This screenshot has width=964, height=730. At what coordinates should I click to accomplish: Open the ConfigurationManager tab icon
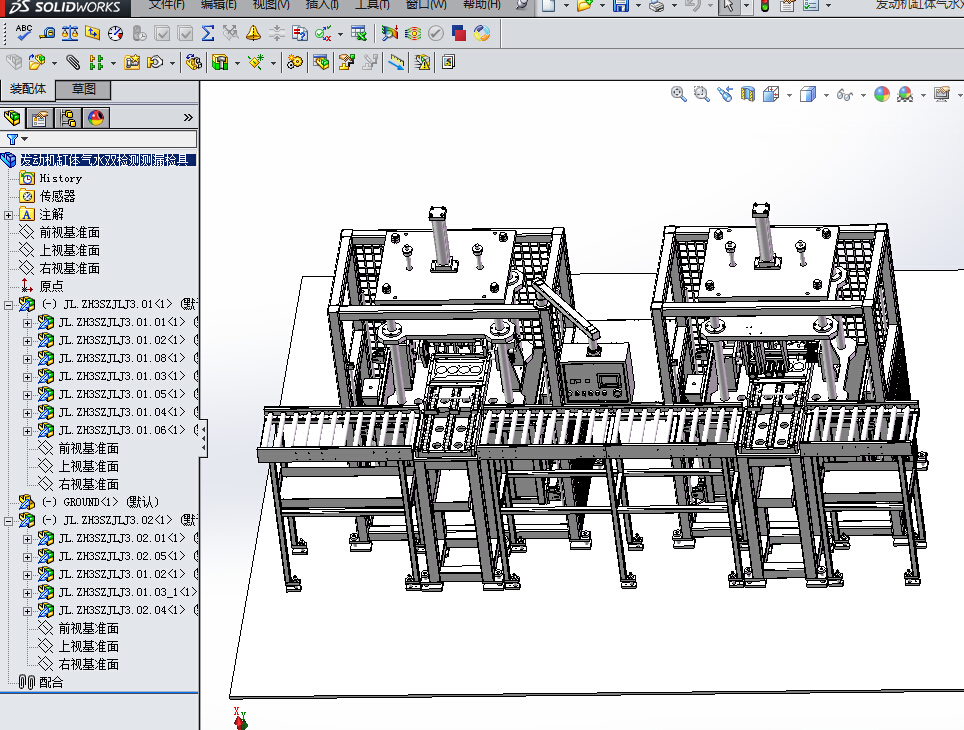point(68,119)
